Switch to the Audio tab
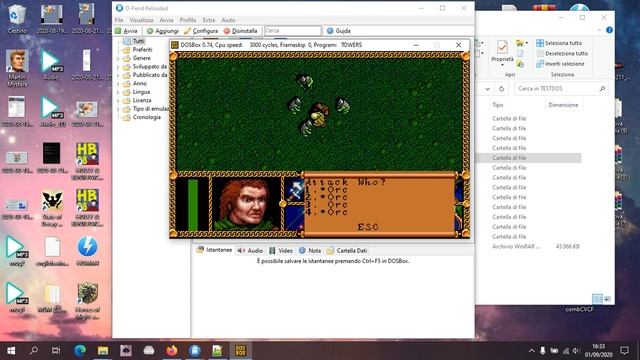 point(250,251)
